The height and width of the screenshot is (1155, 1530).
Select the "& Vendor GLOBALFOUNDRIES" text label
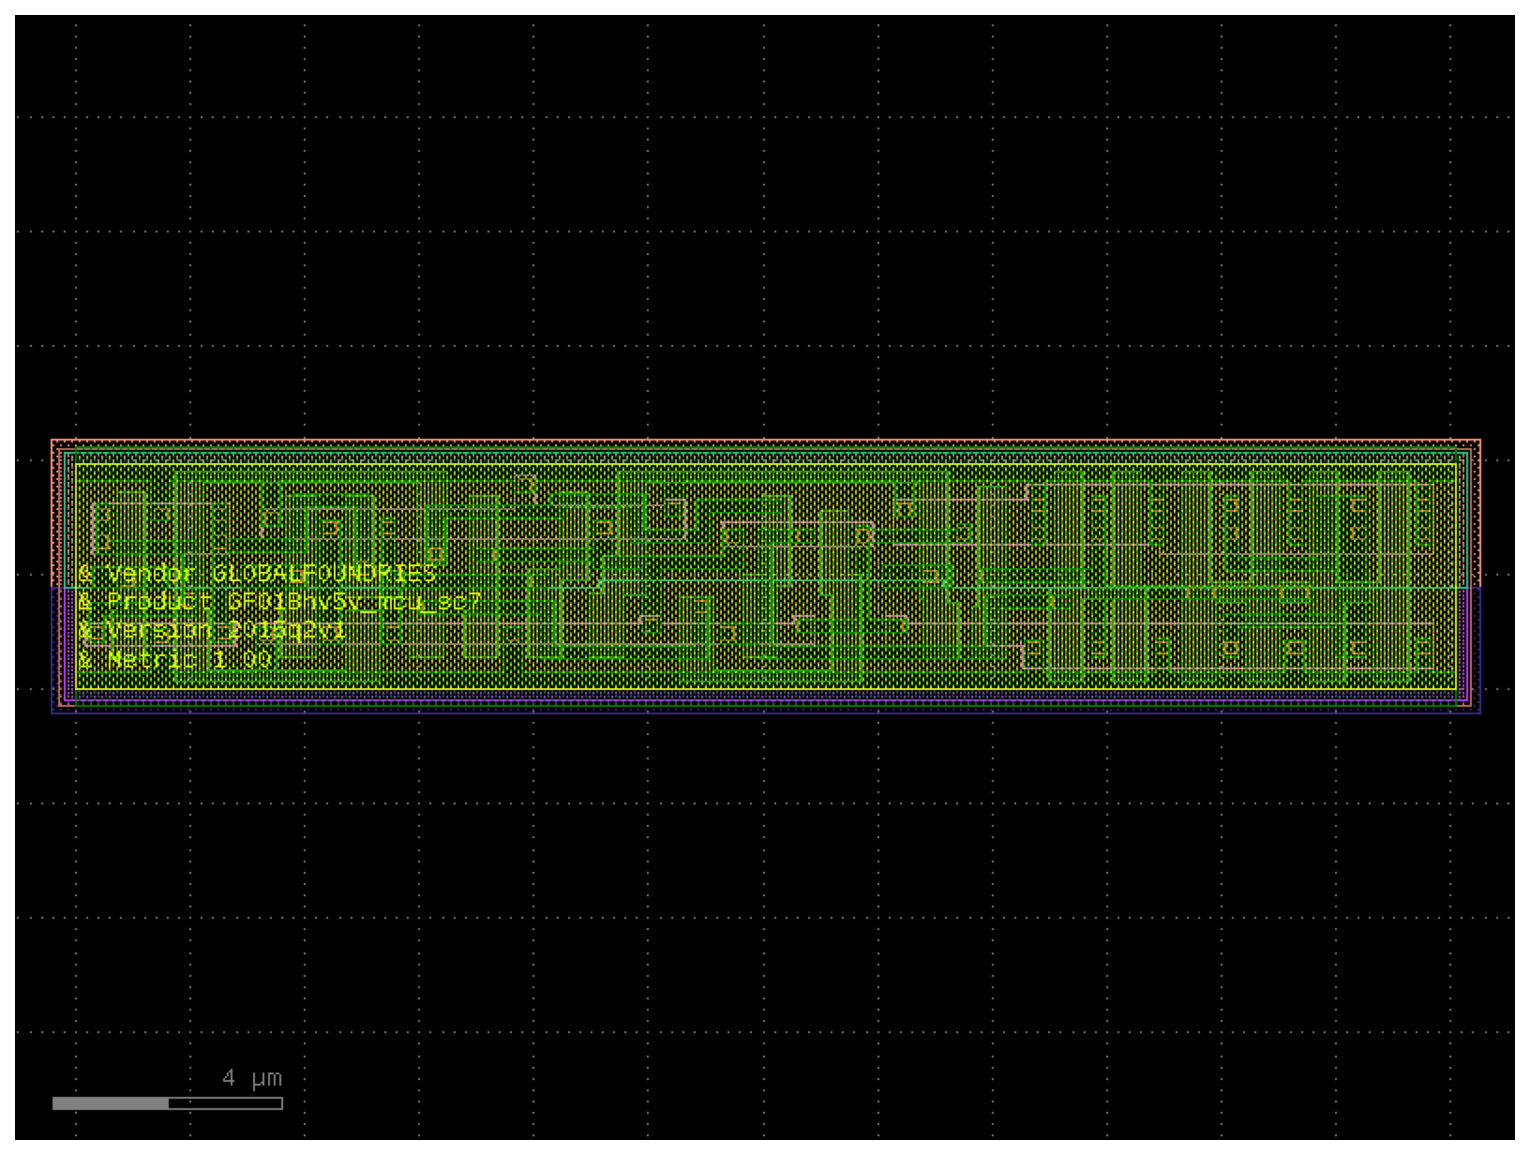pos(257,573)
